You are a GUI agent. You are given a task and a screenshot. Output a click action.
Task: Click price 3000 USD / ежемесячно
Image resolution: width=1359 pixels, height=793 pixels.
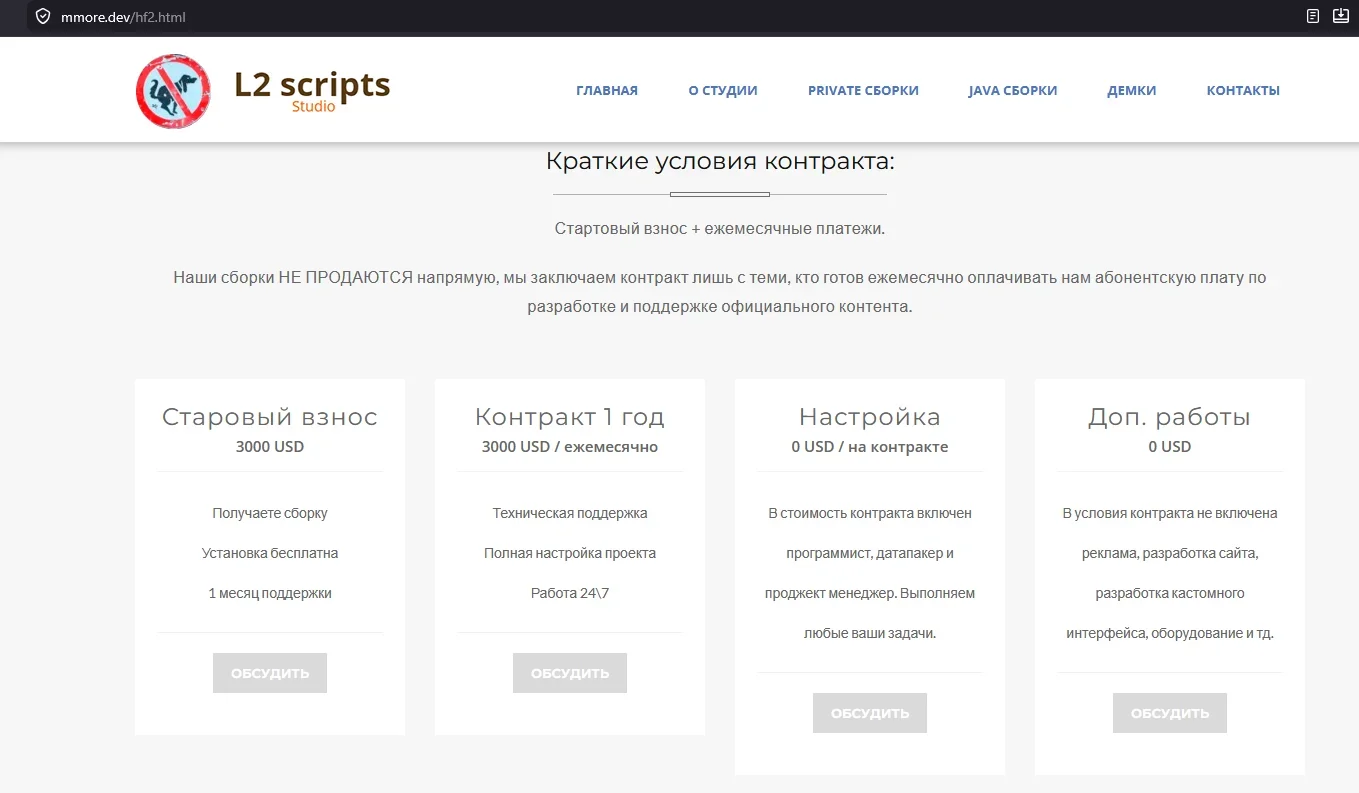tap(570, 447)
